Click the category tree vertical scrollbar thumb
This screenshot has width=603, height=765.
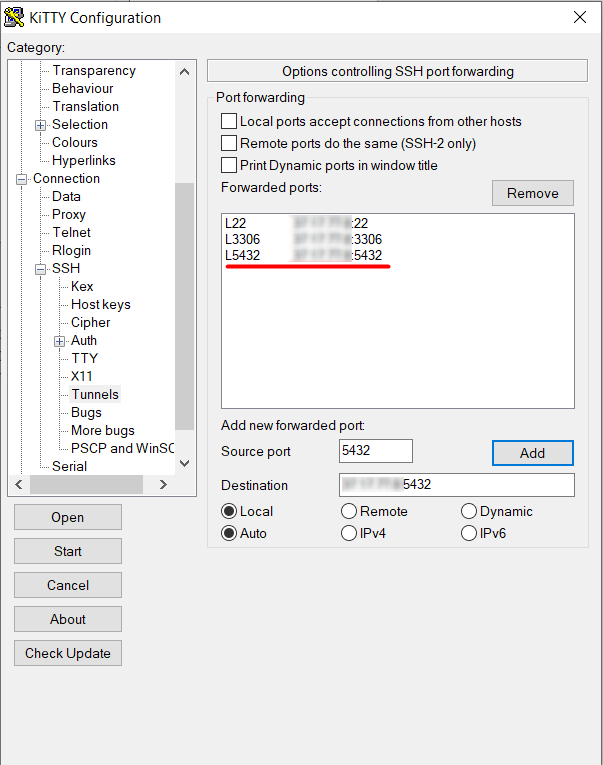(184, 306)
